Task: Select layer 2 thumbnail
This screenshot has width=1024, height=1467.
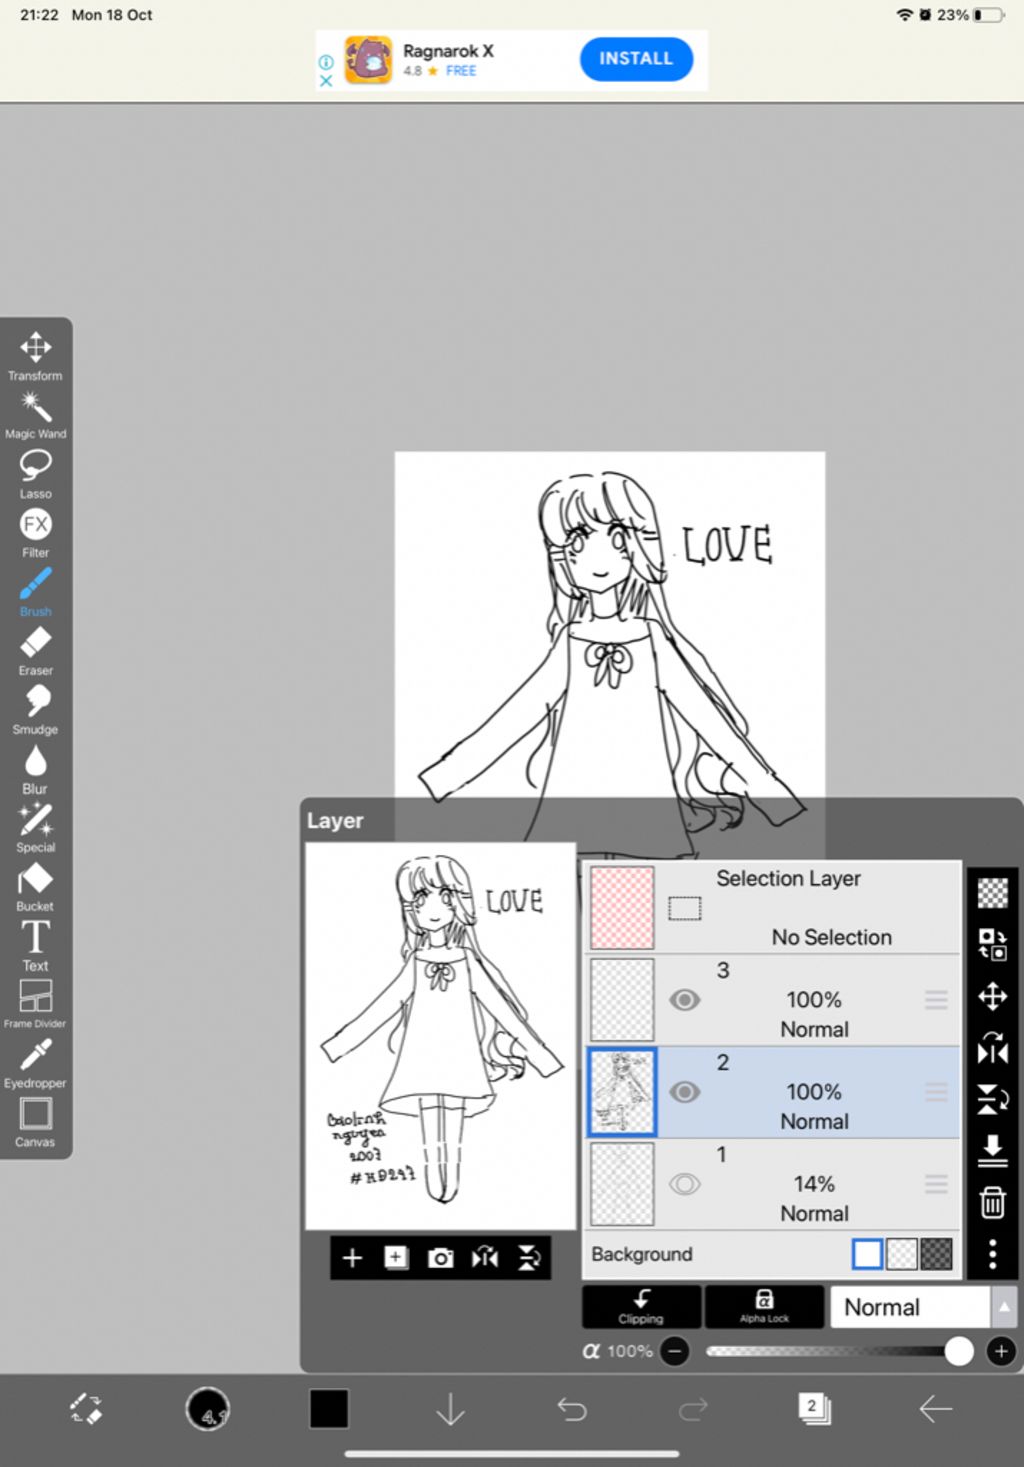Action: click(x=622, y=1092)
